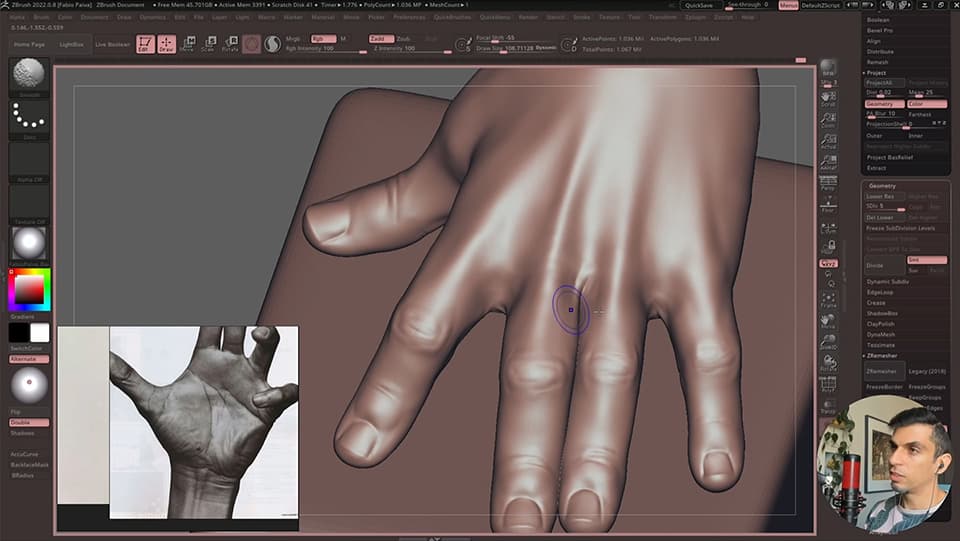Expand the ClayPolish section
The width and height of the screenshot is (960, 541).
click(880, 324)
